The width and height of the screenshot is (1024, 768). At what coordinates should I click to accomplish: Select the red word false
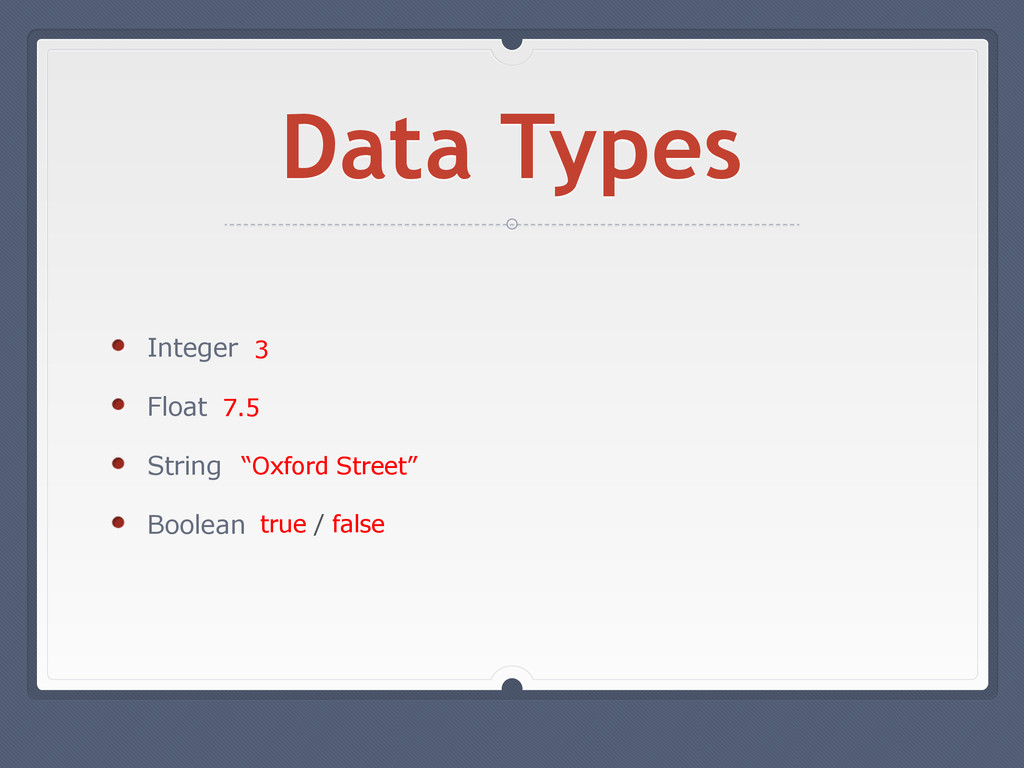[358, 524]
